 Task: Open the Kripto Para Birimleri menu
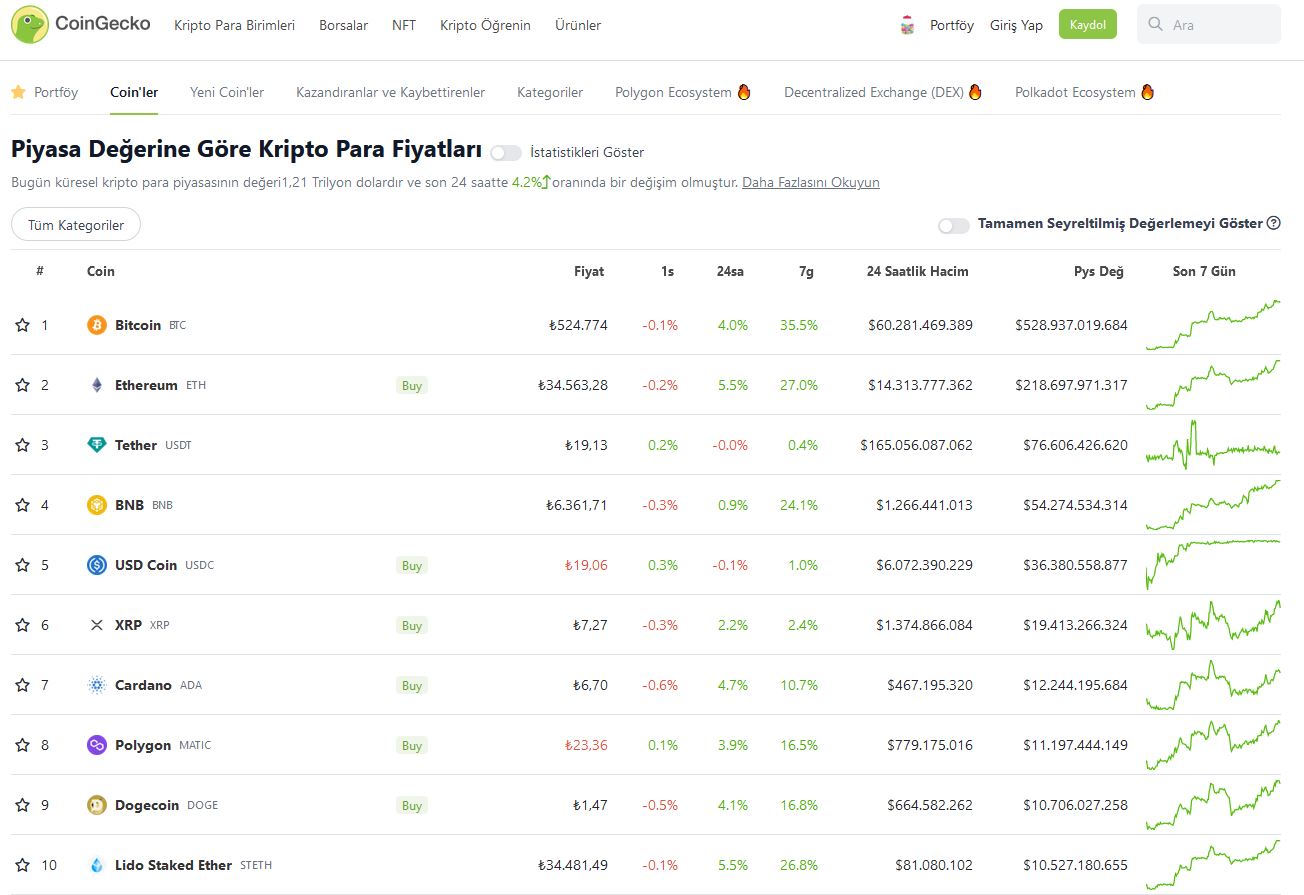pos(234,25)
